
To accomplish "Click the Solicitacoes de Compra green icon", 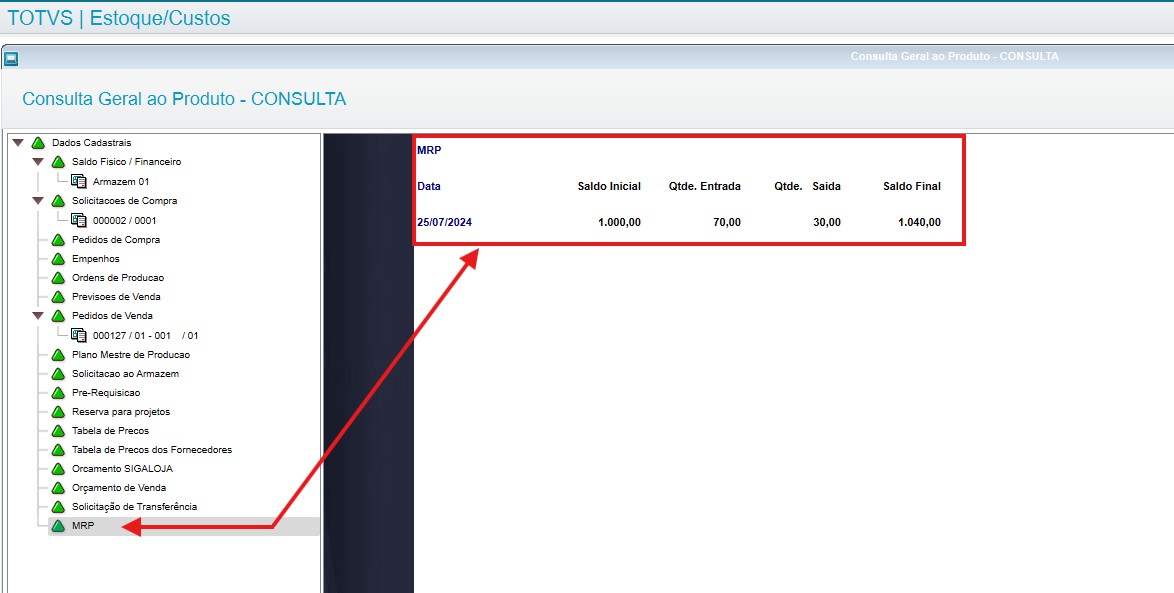I will [x=58, y=201].
